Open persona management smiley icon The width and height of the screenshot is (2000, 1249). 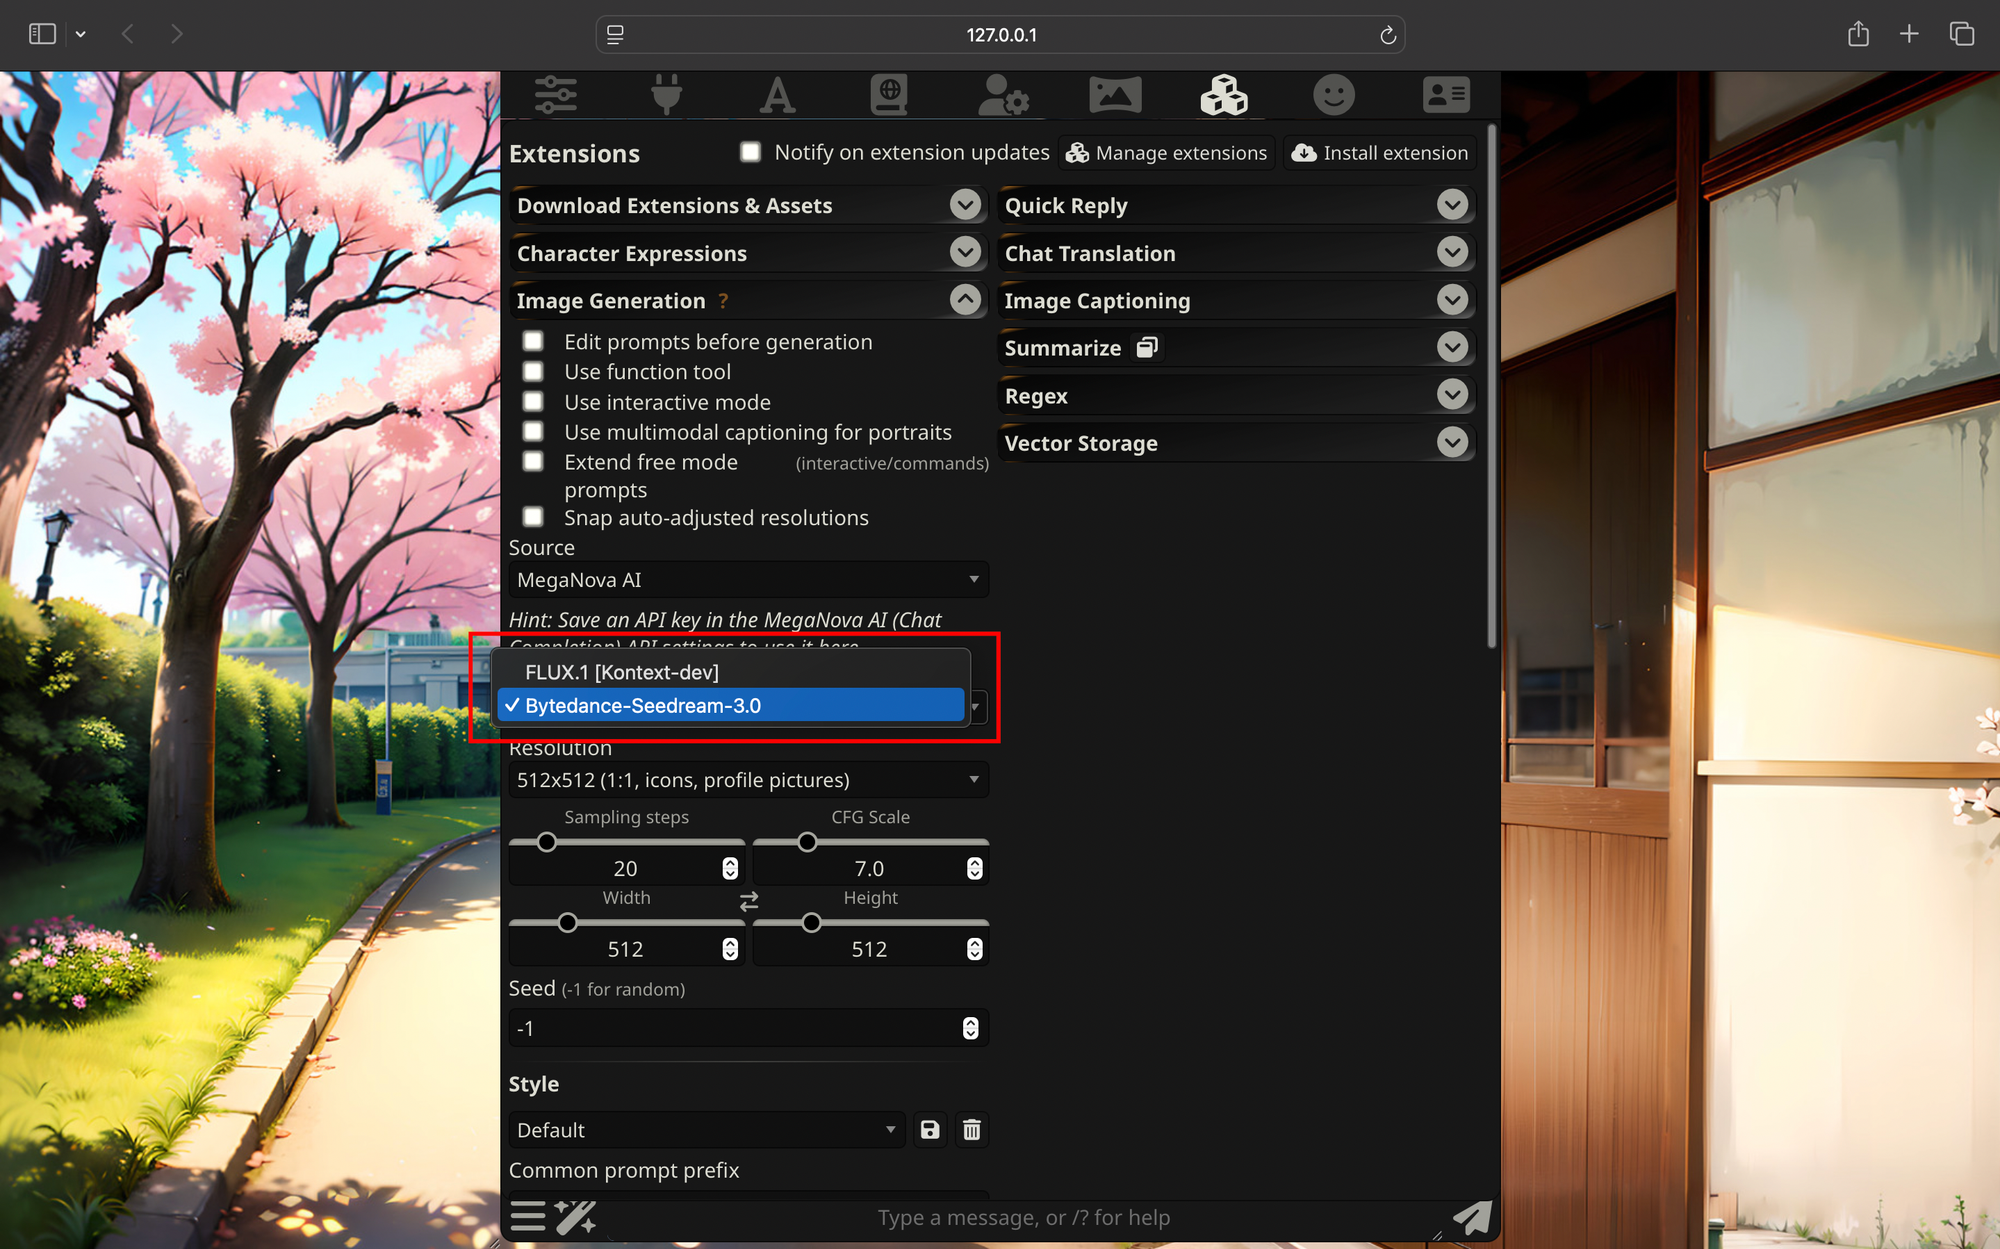coord(1333,95)
